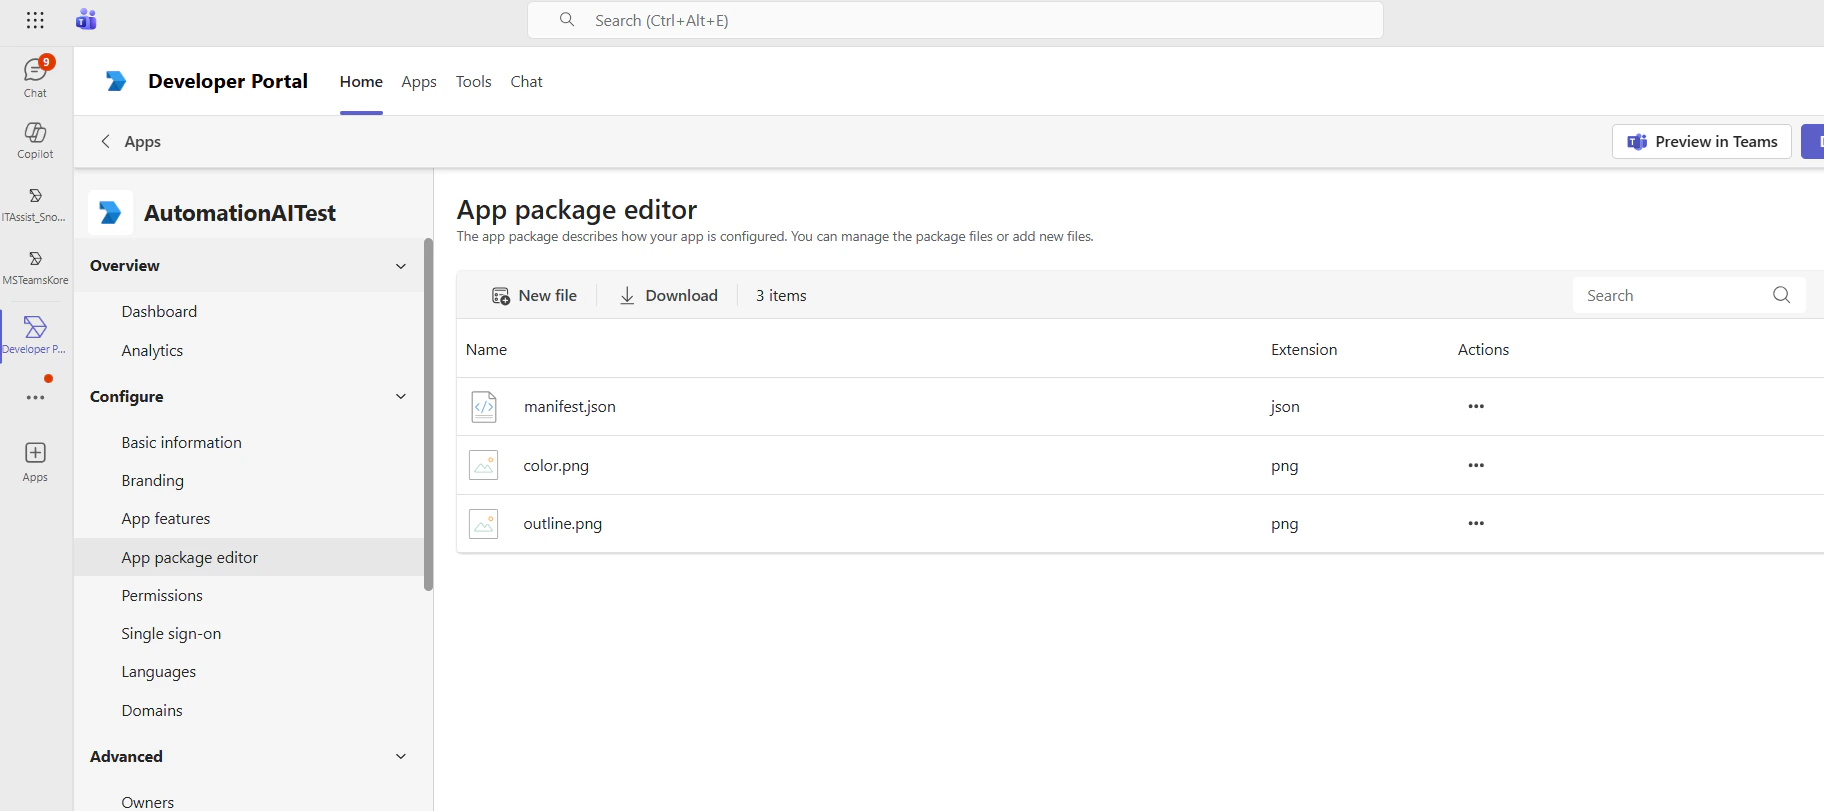1826x811 pixels.
Task: Click the Developer Portal logo icon
Action: click(116, 81)
